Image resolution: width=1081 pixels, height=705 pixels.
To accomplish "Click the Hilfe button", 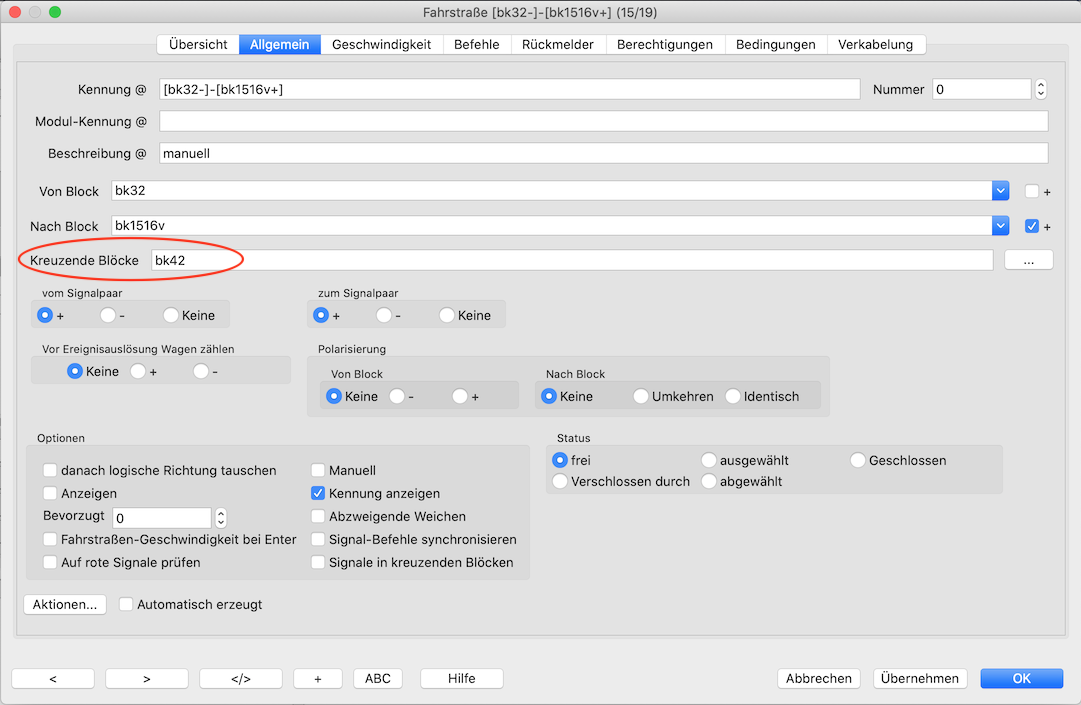I will [x=461, y=678].
